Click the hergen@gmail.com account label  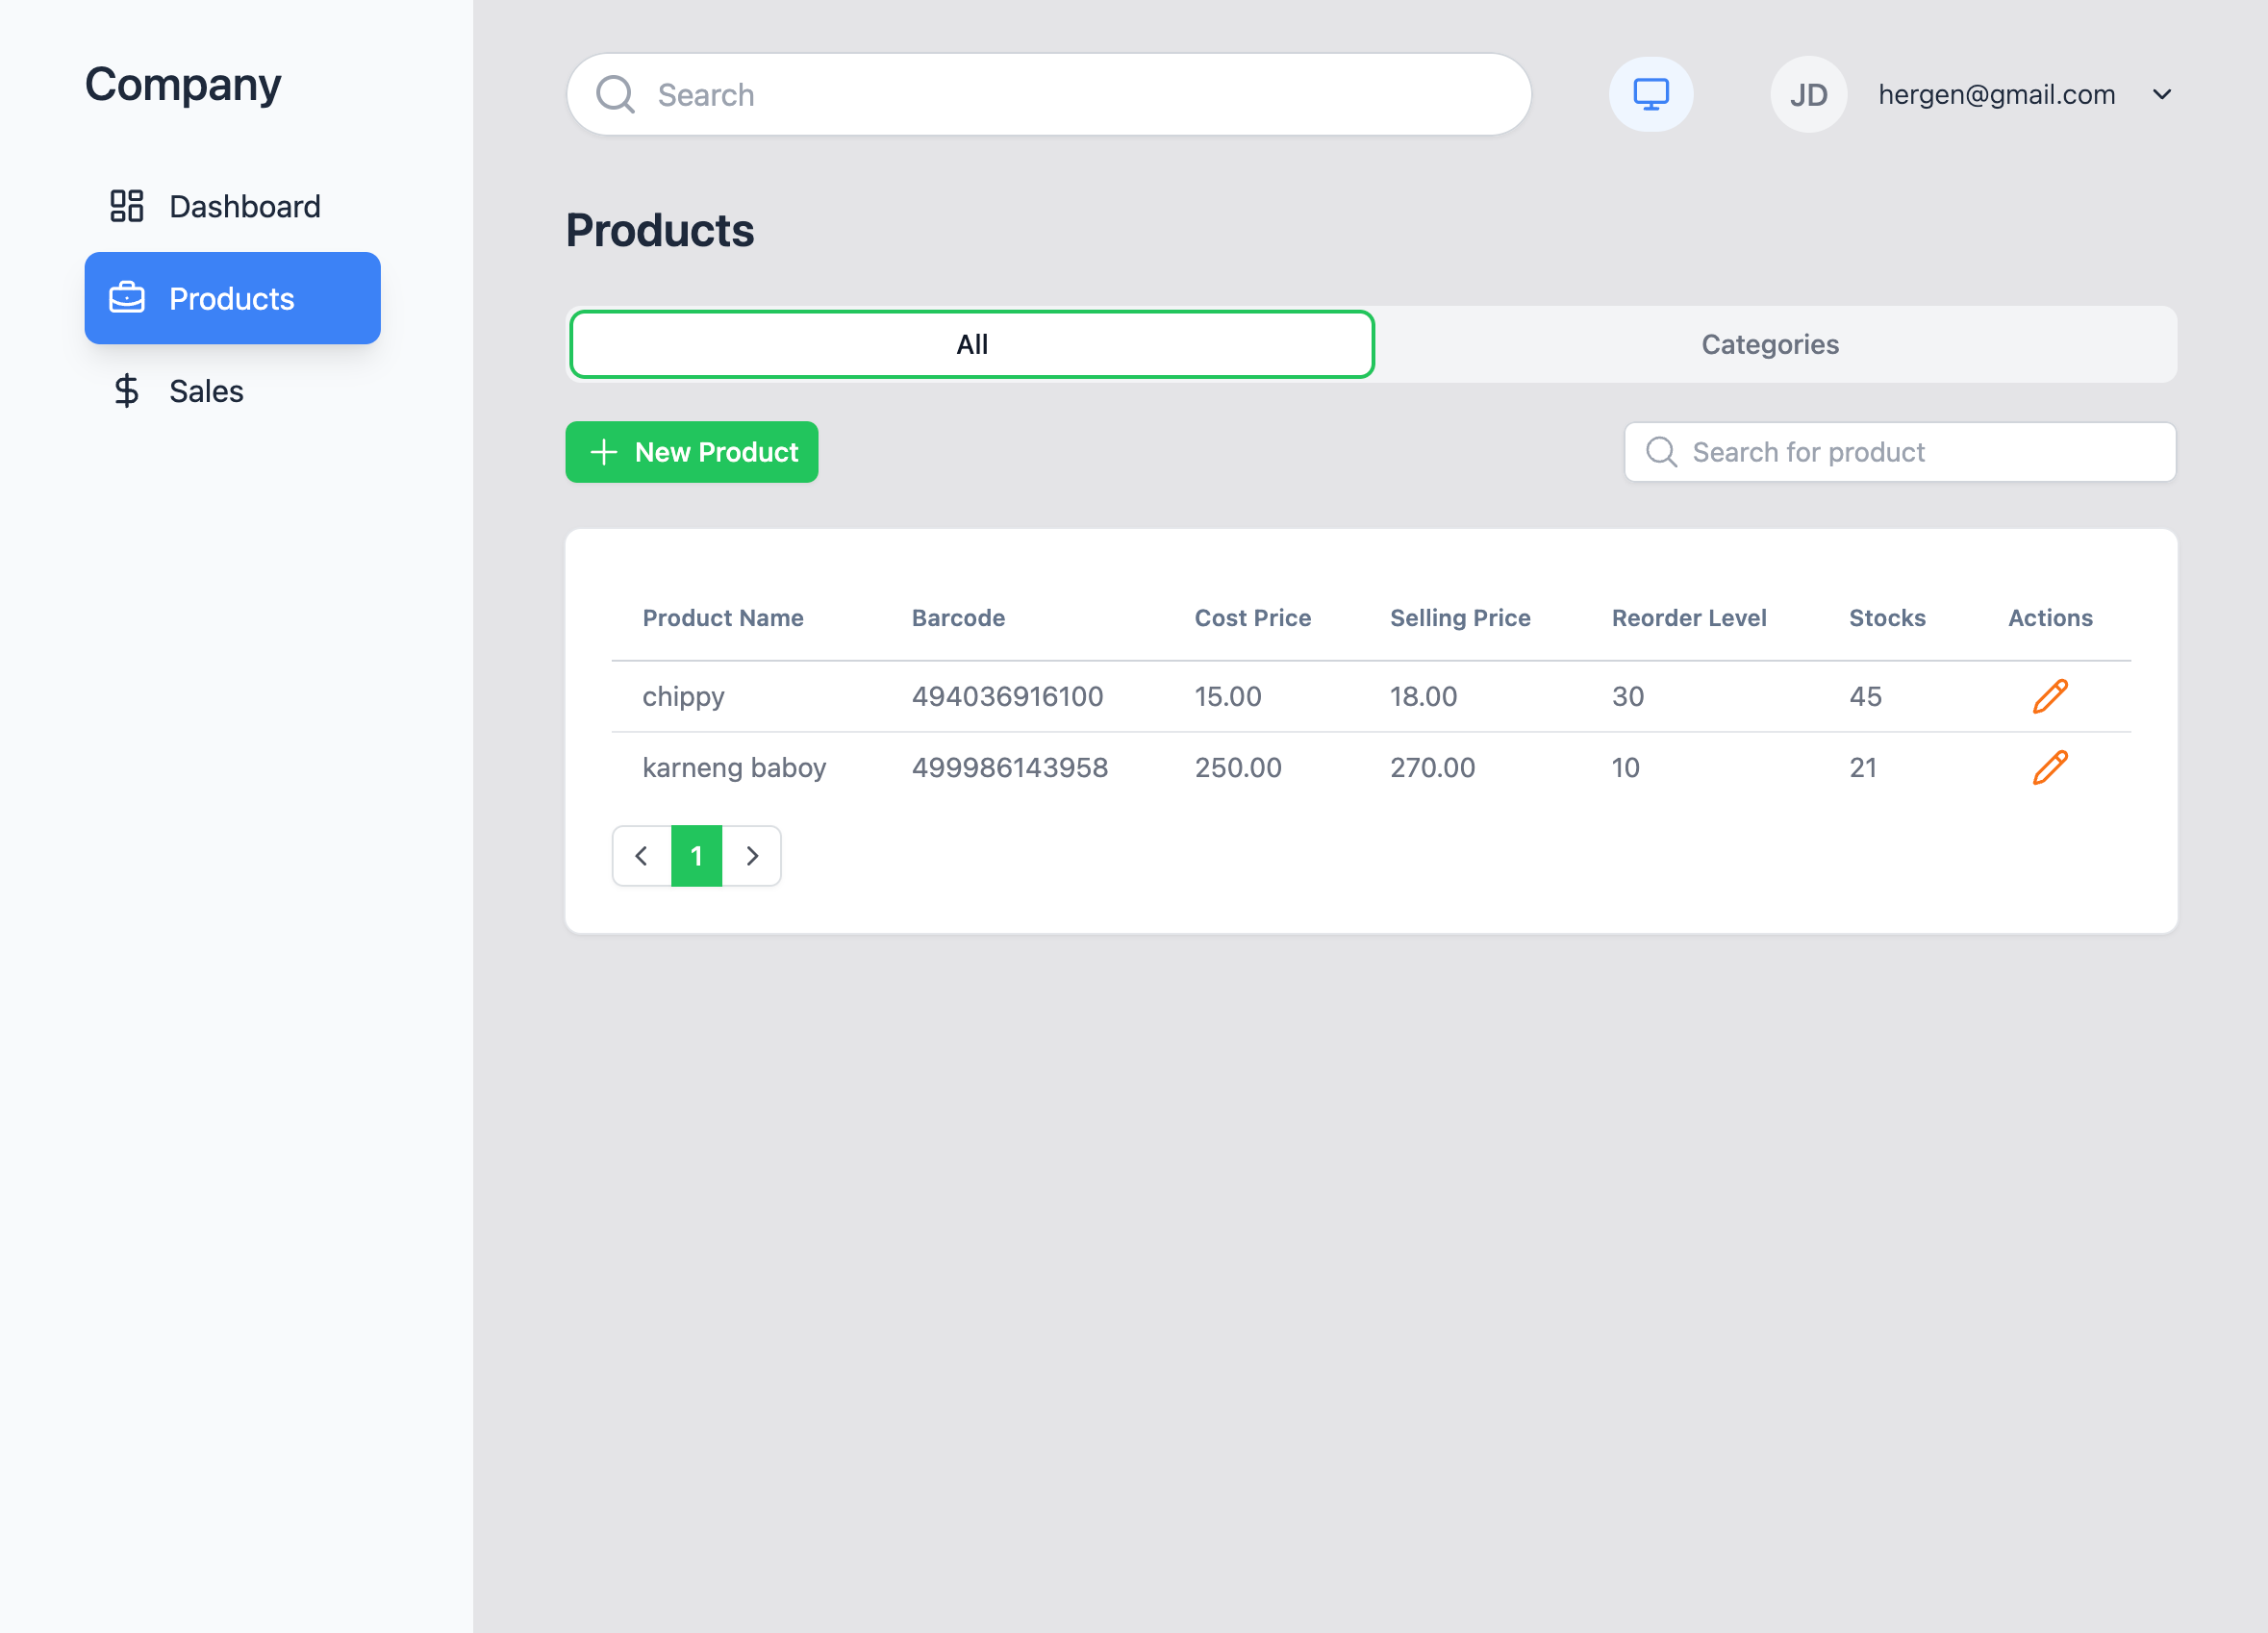[x=1996, y=94]
